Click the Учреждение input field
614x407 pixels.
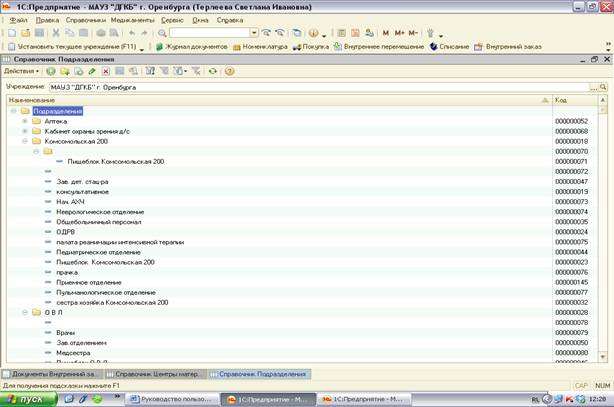[x=320, y=87]
